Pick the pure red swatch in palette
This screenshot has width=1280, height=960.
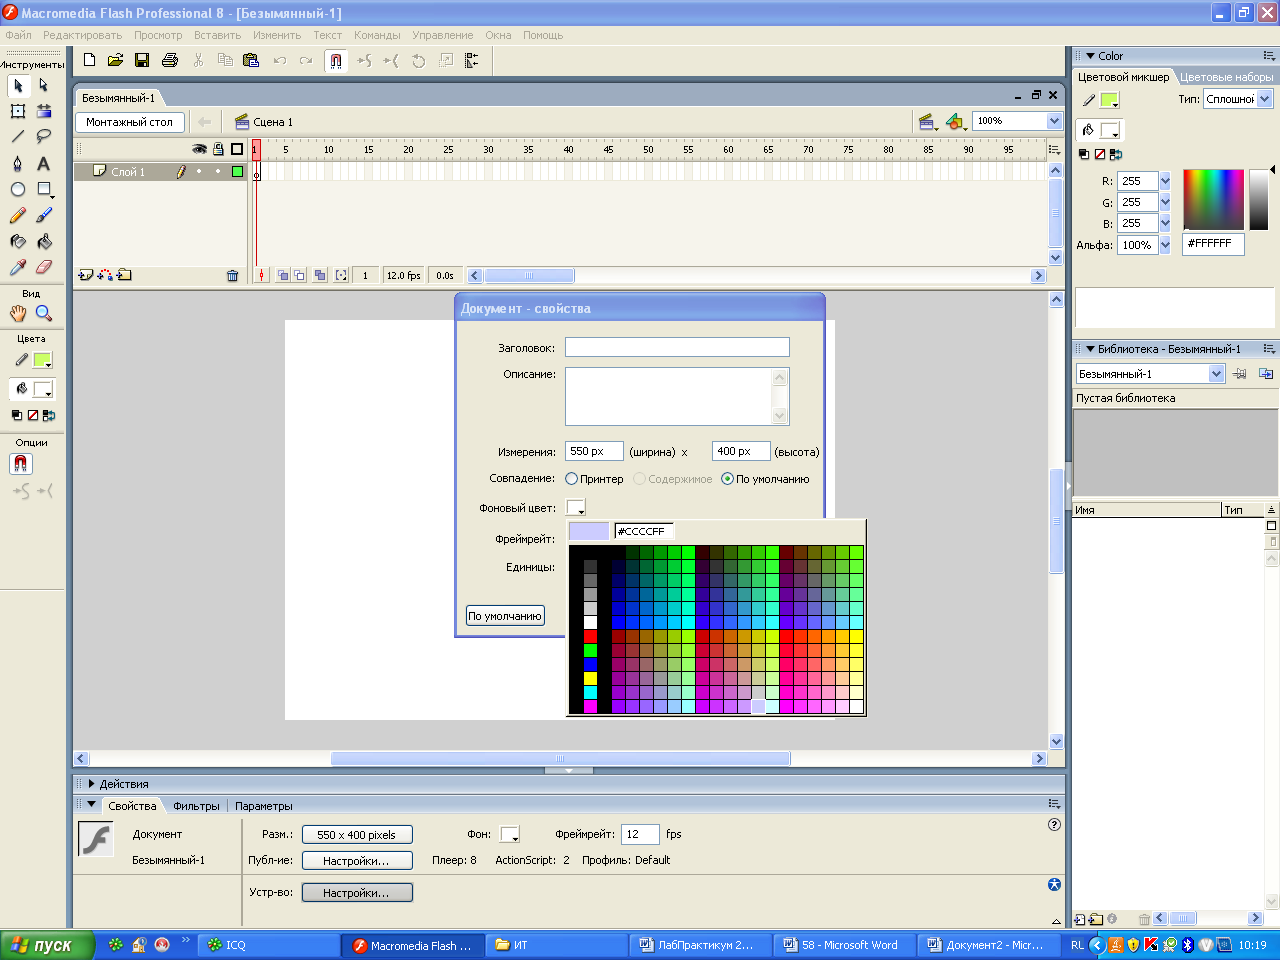point(590,636)
